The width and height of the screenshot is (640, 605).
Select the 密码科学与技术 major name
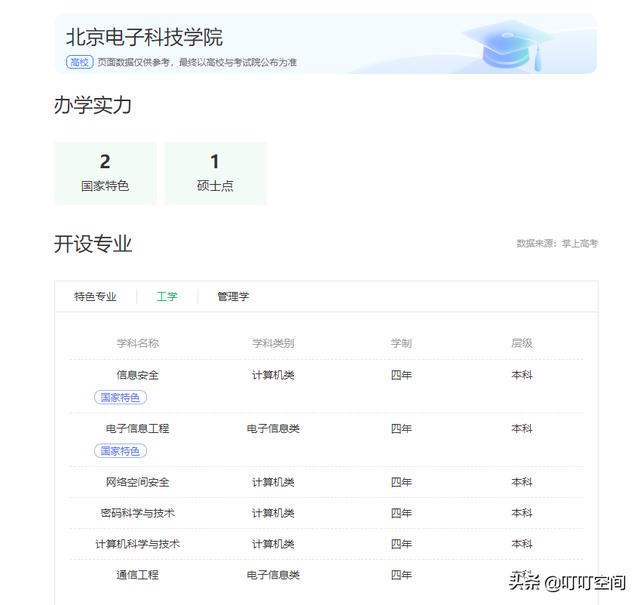click(138, 513)
